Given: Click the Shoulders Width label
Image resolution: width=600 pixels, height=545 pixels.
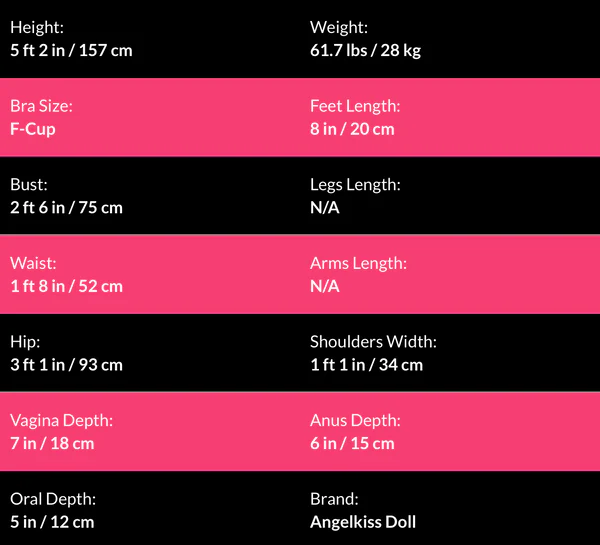Looking at the screenshot, I should pos(373,342).
